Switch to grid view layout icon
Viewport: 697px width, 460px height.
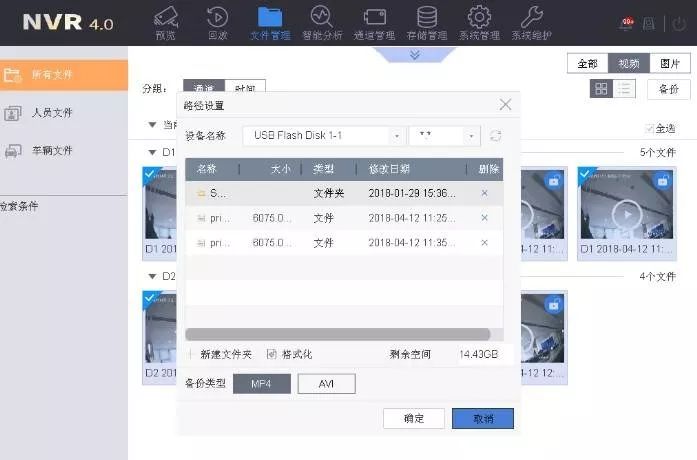(x=601, y=89)
